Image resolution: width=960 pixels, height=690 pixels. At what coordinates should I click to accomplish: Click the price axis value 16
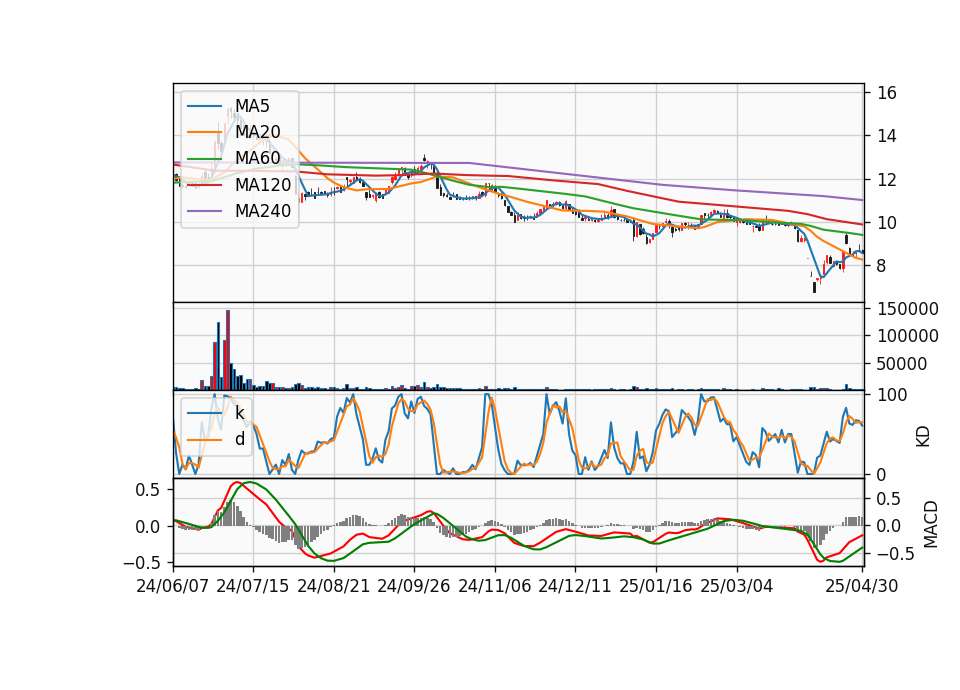(x=887, y=93)
